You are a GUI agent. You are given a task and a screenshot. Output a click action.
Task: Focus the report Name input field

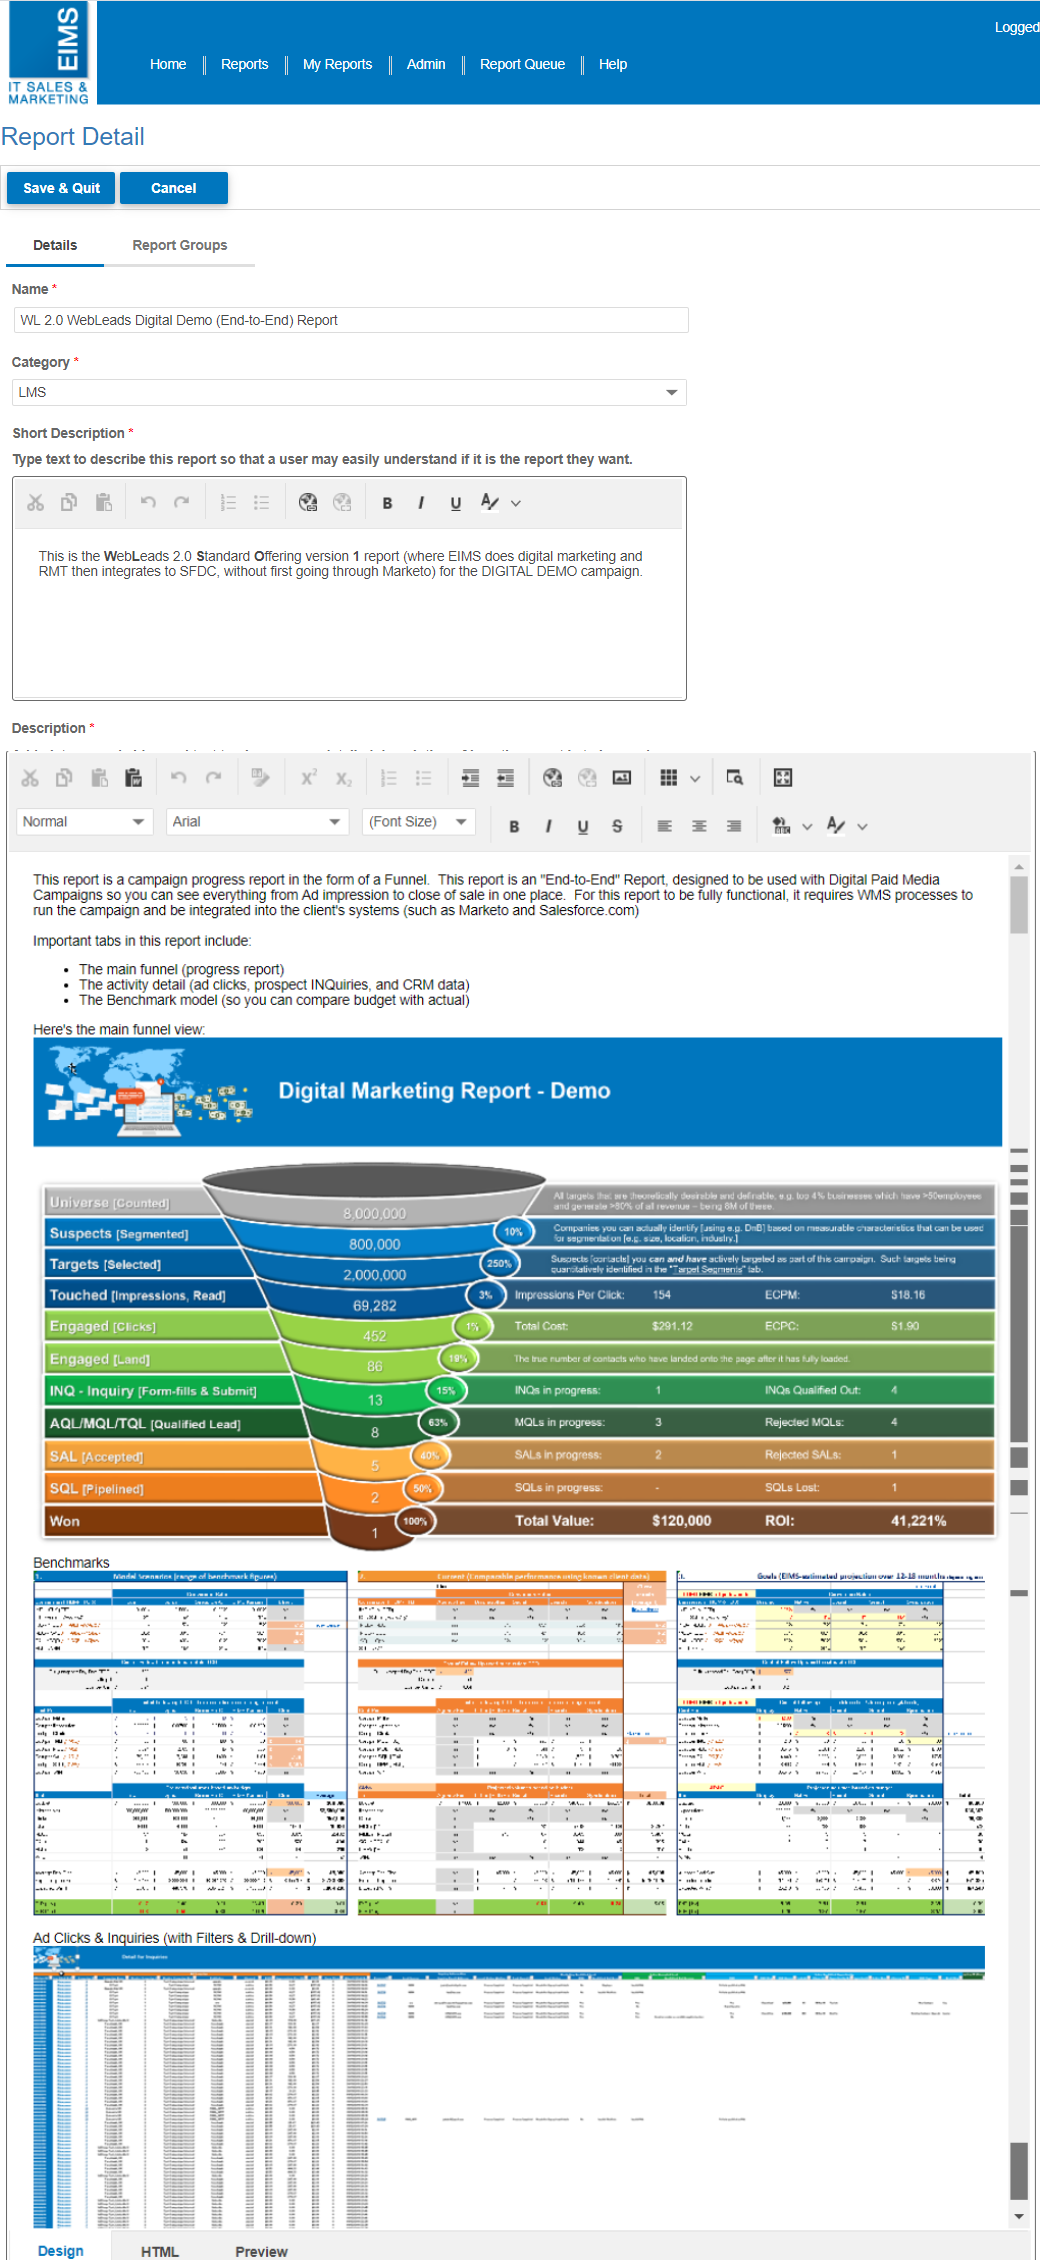[x=351, y=320]
